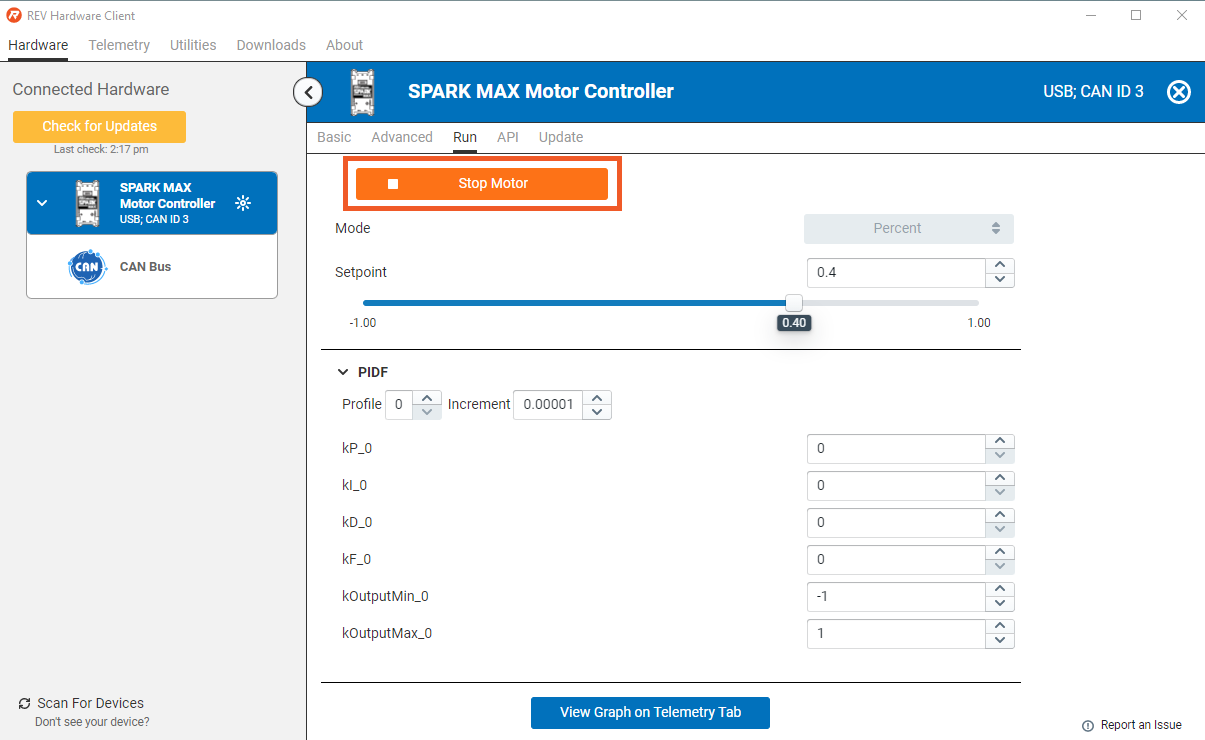The height and width of the screenshot is (740, 1205).
Task: Collapse the sidebar with the chevron circle
Action: click(x=308, y=93)
